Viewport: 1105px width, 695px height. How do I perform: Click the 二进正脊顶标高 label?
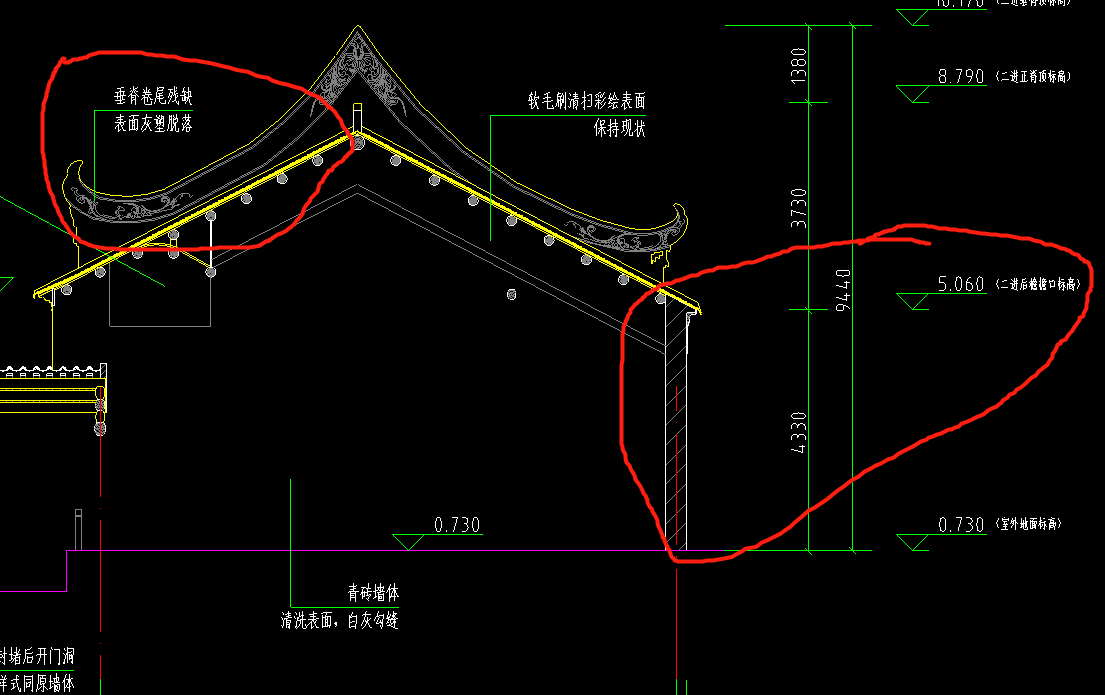1034,76
